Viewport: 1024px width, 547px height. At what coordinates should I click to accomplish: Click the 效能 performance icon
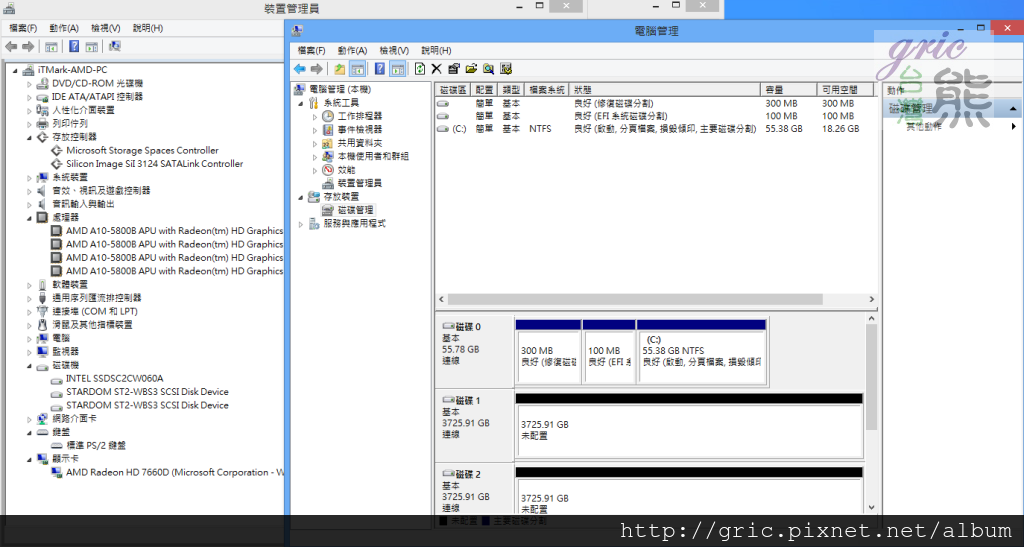tap(328, 170)
